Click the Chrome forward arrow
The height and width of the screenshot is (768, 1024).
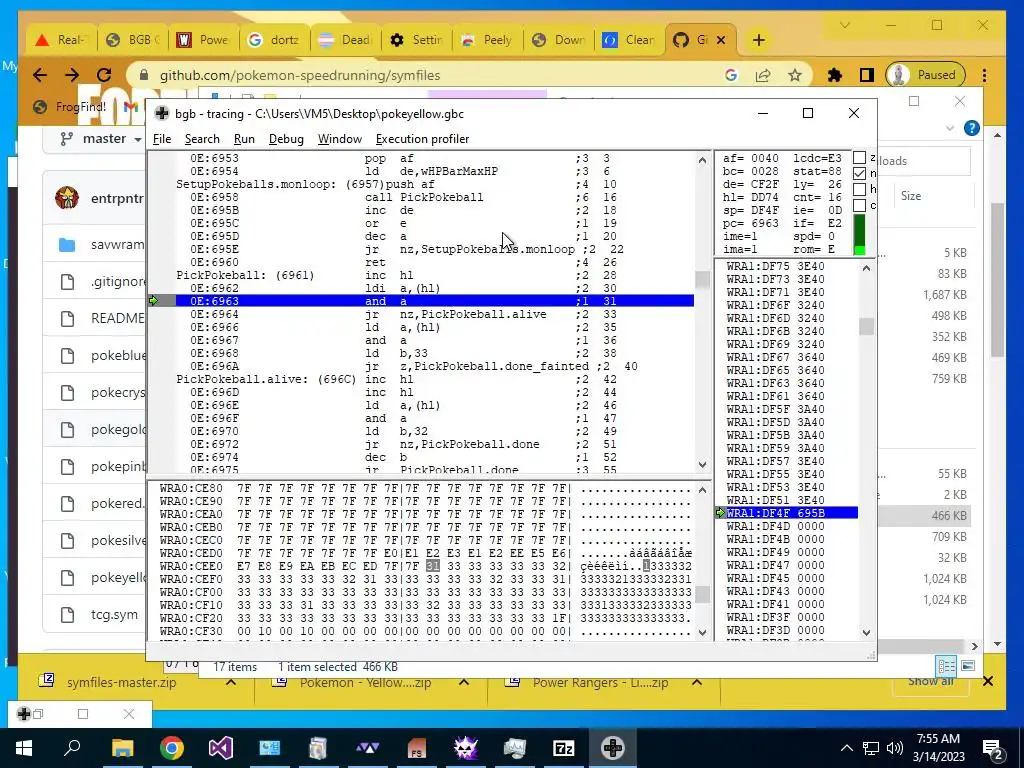click(x=72, y=75)
